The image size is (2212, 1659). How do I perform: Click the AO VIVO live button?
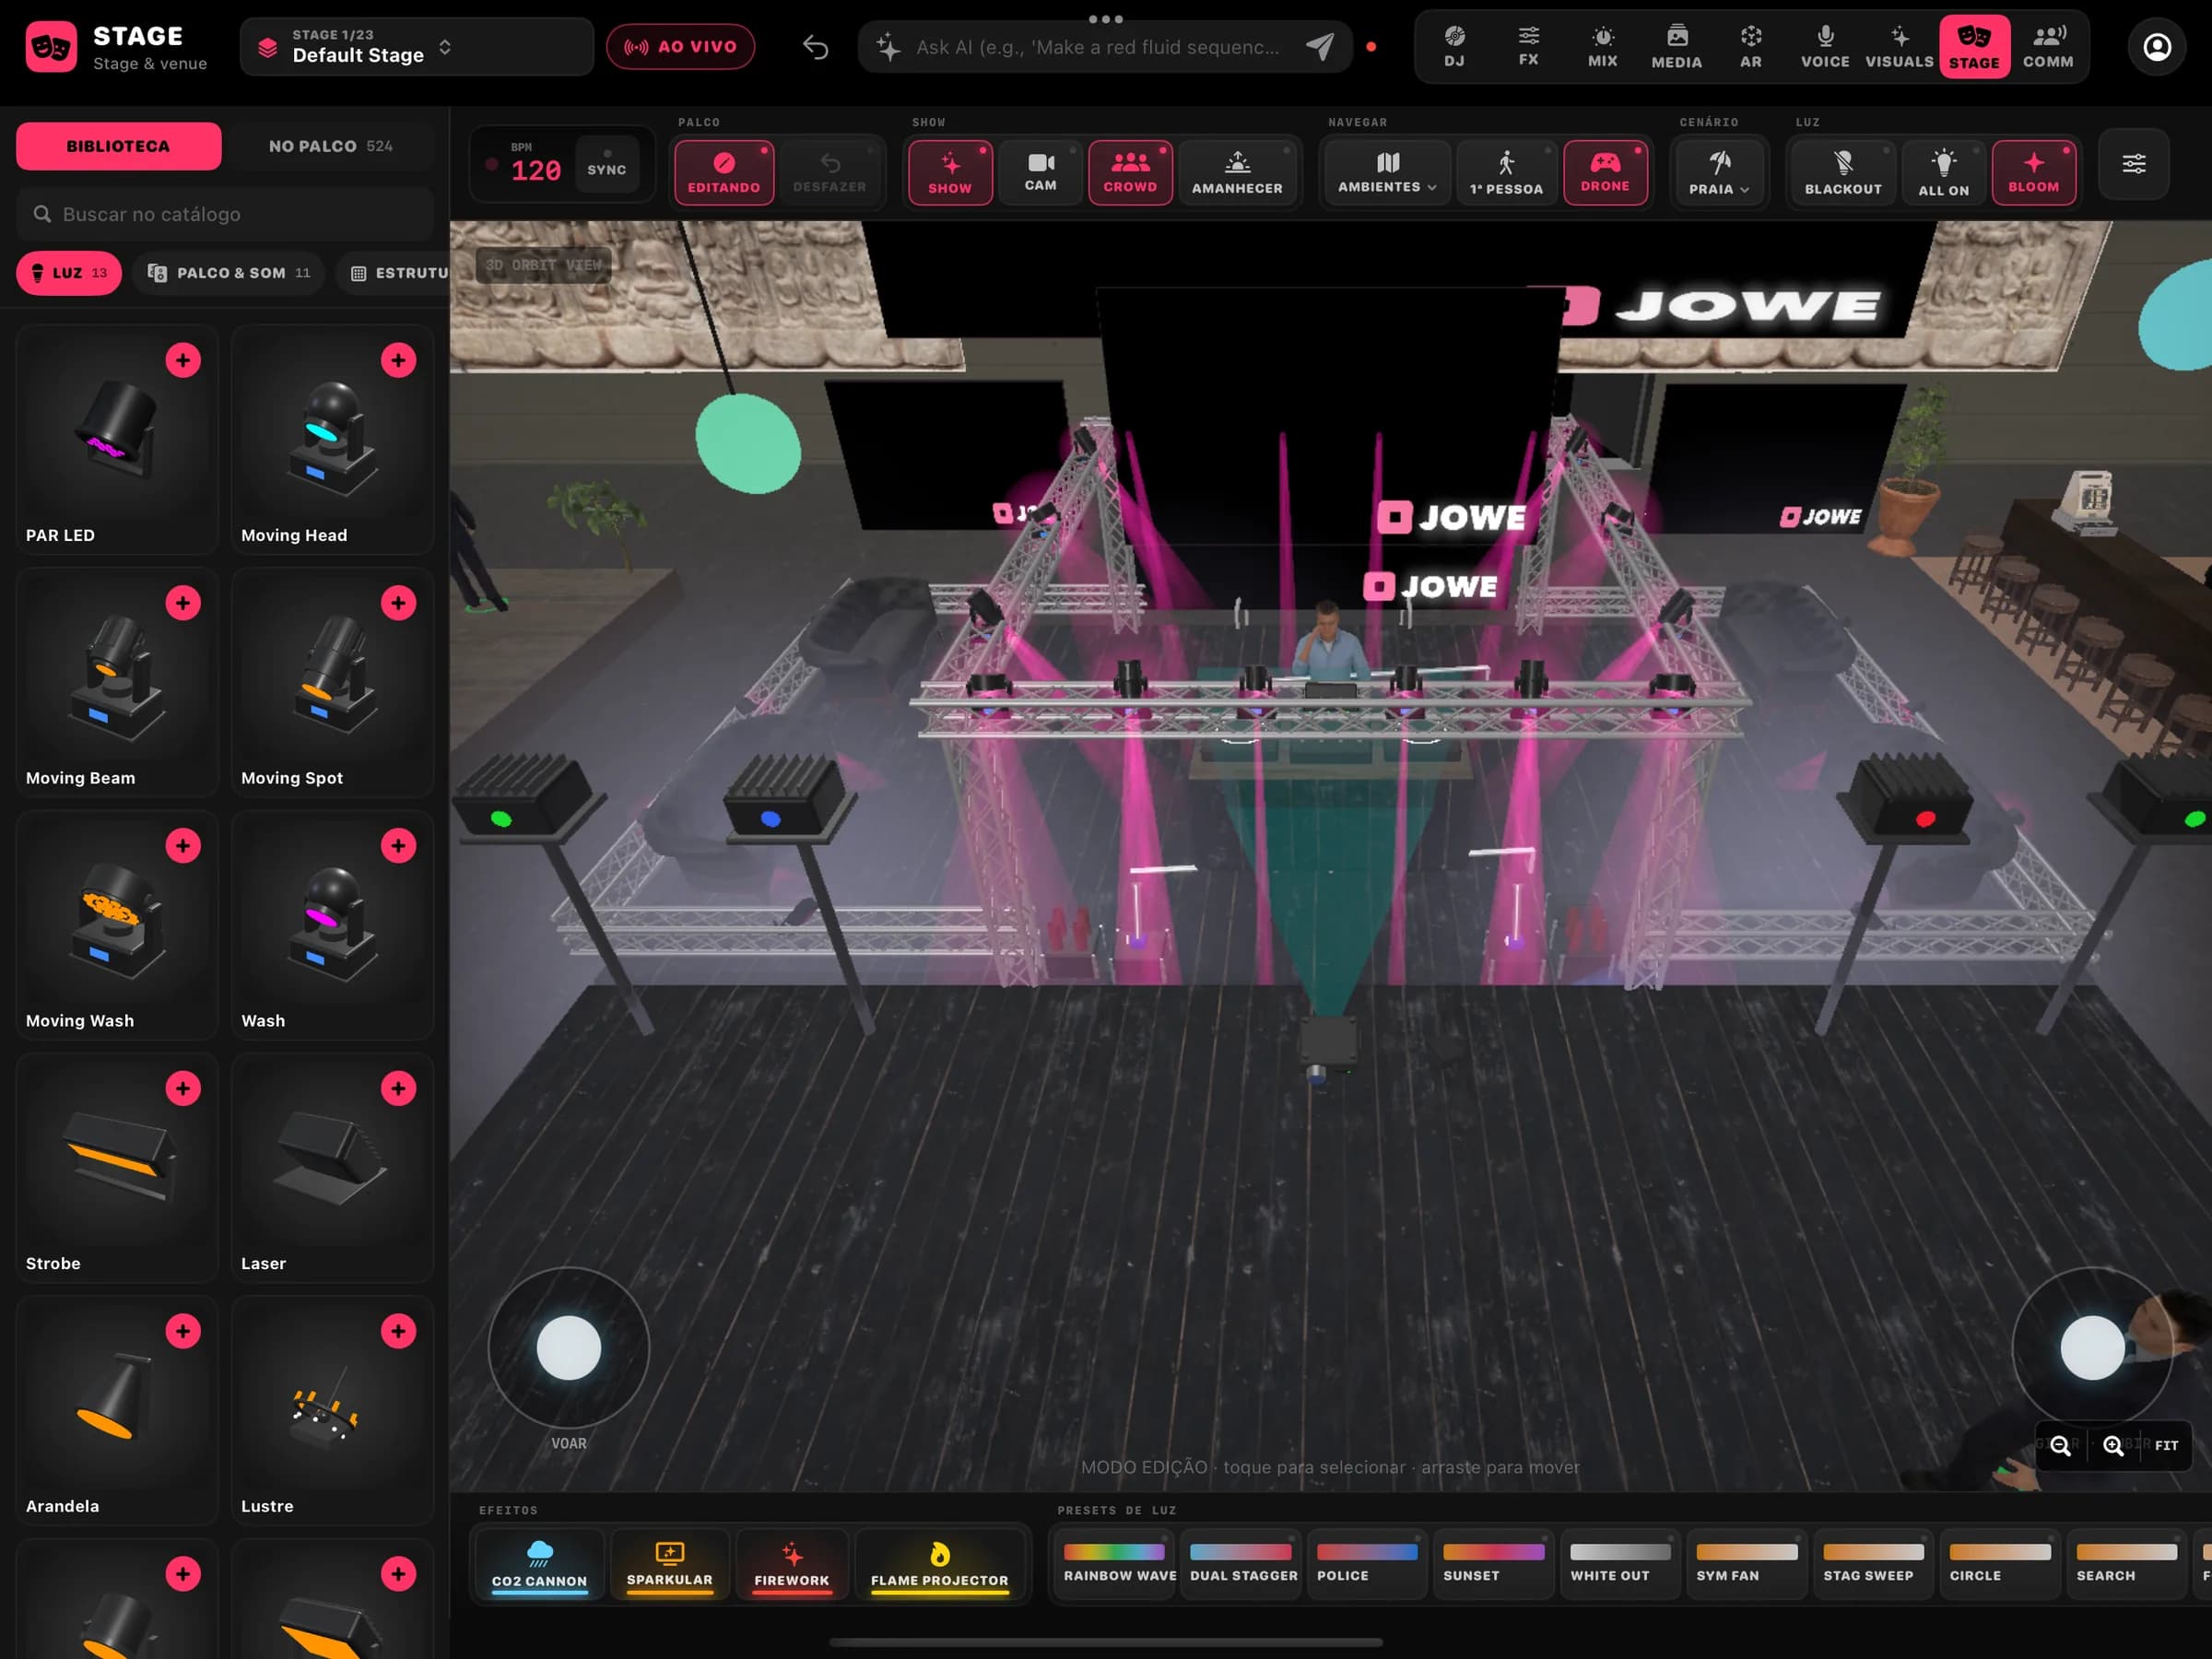coord(680,47)
